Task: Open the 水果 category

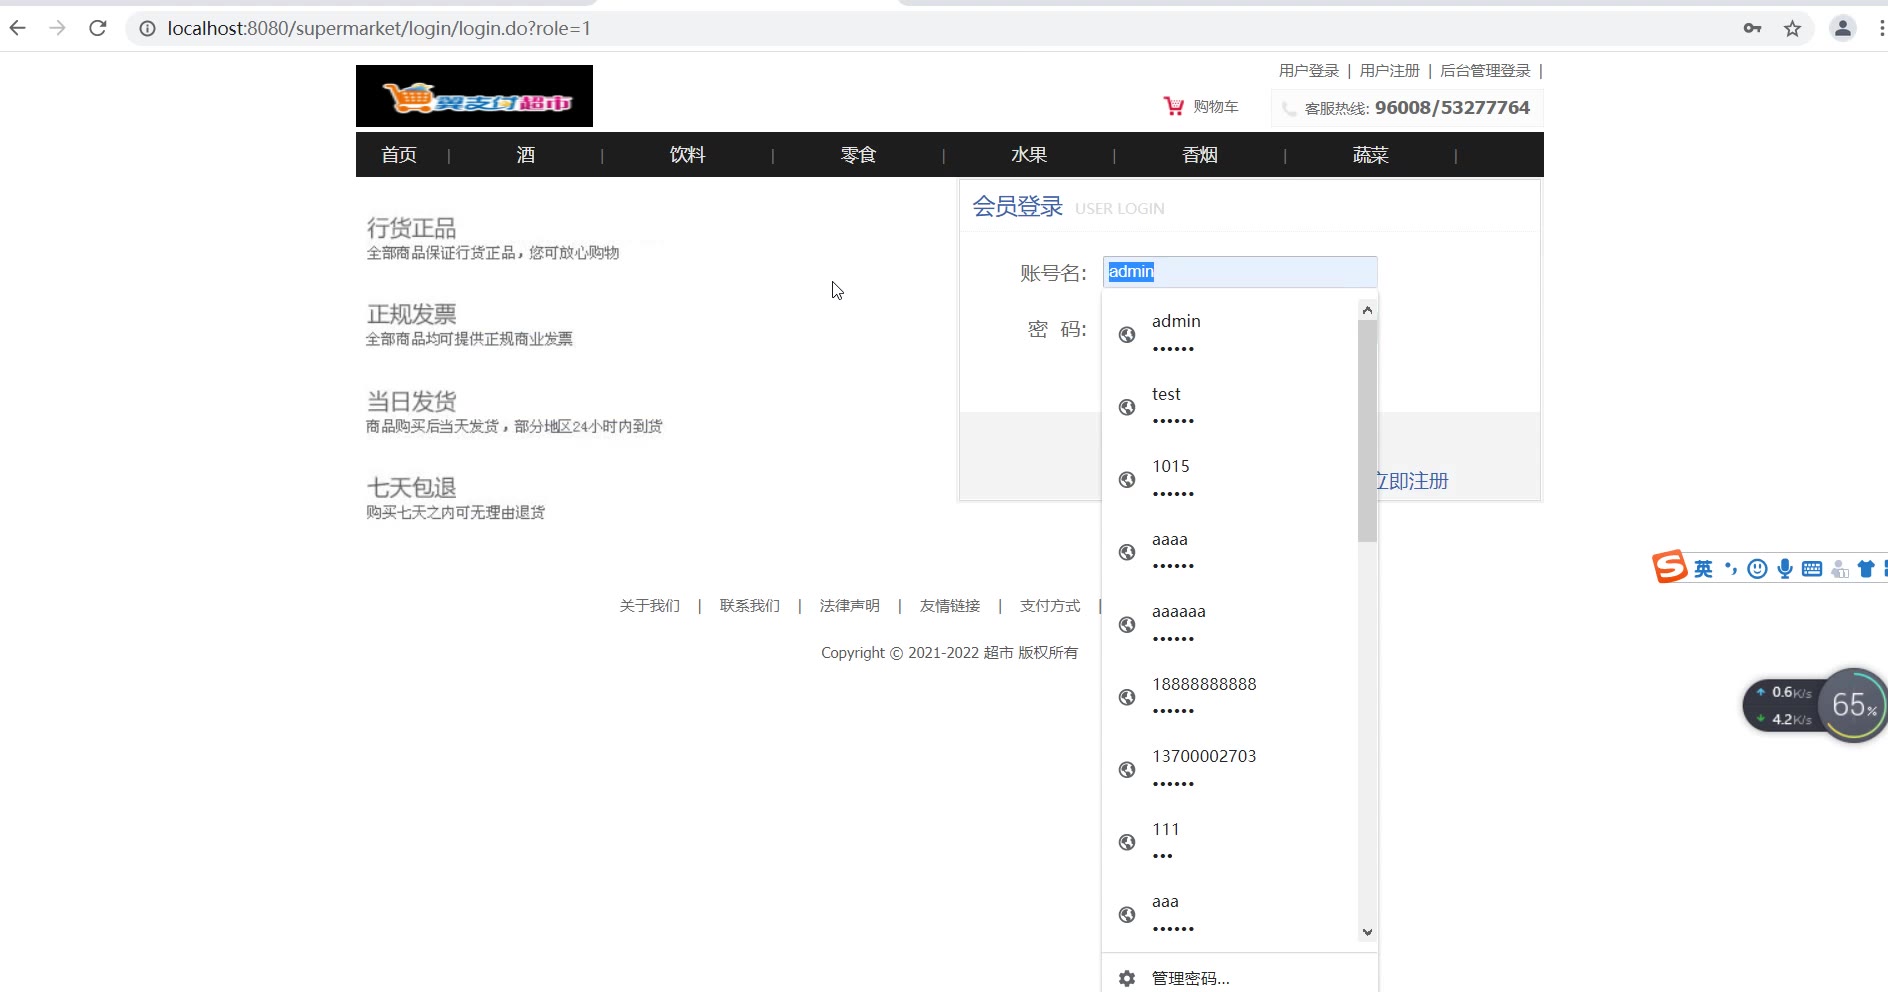Action: pos(1029,155)
